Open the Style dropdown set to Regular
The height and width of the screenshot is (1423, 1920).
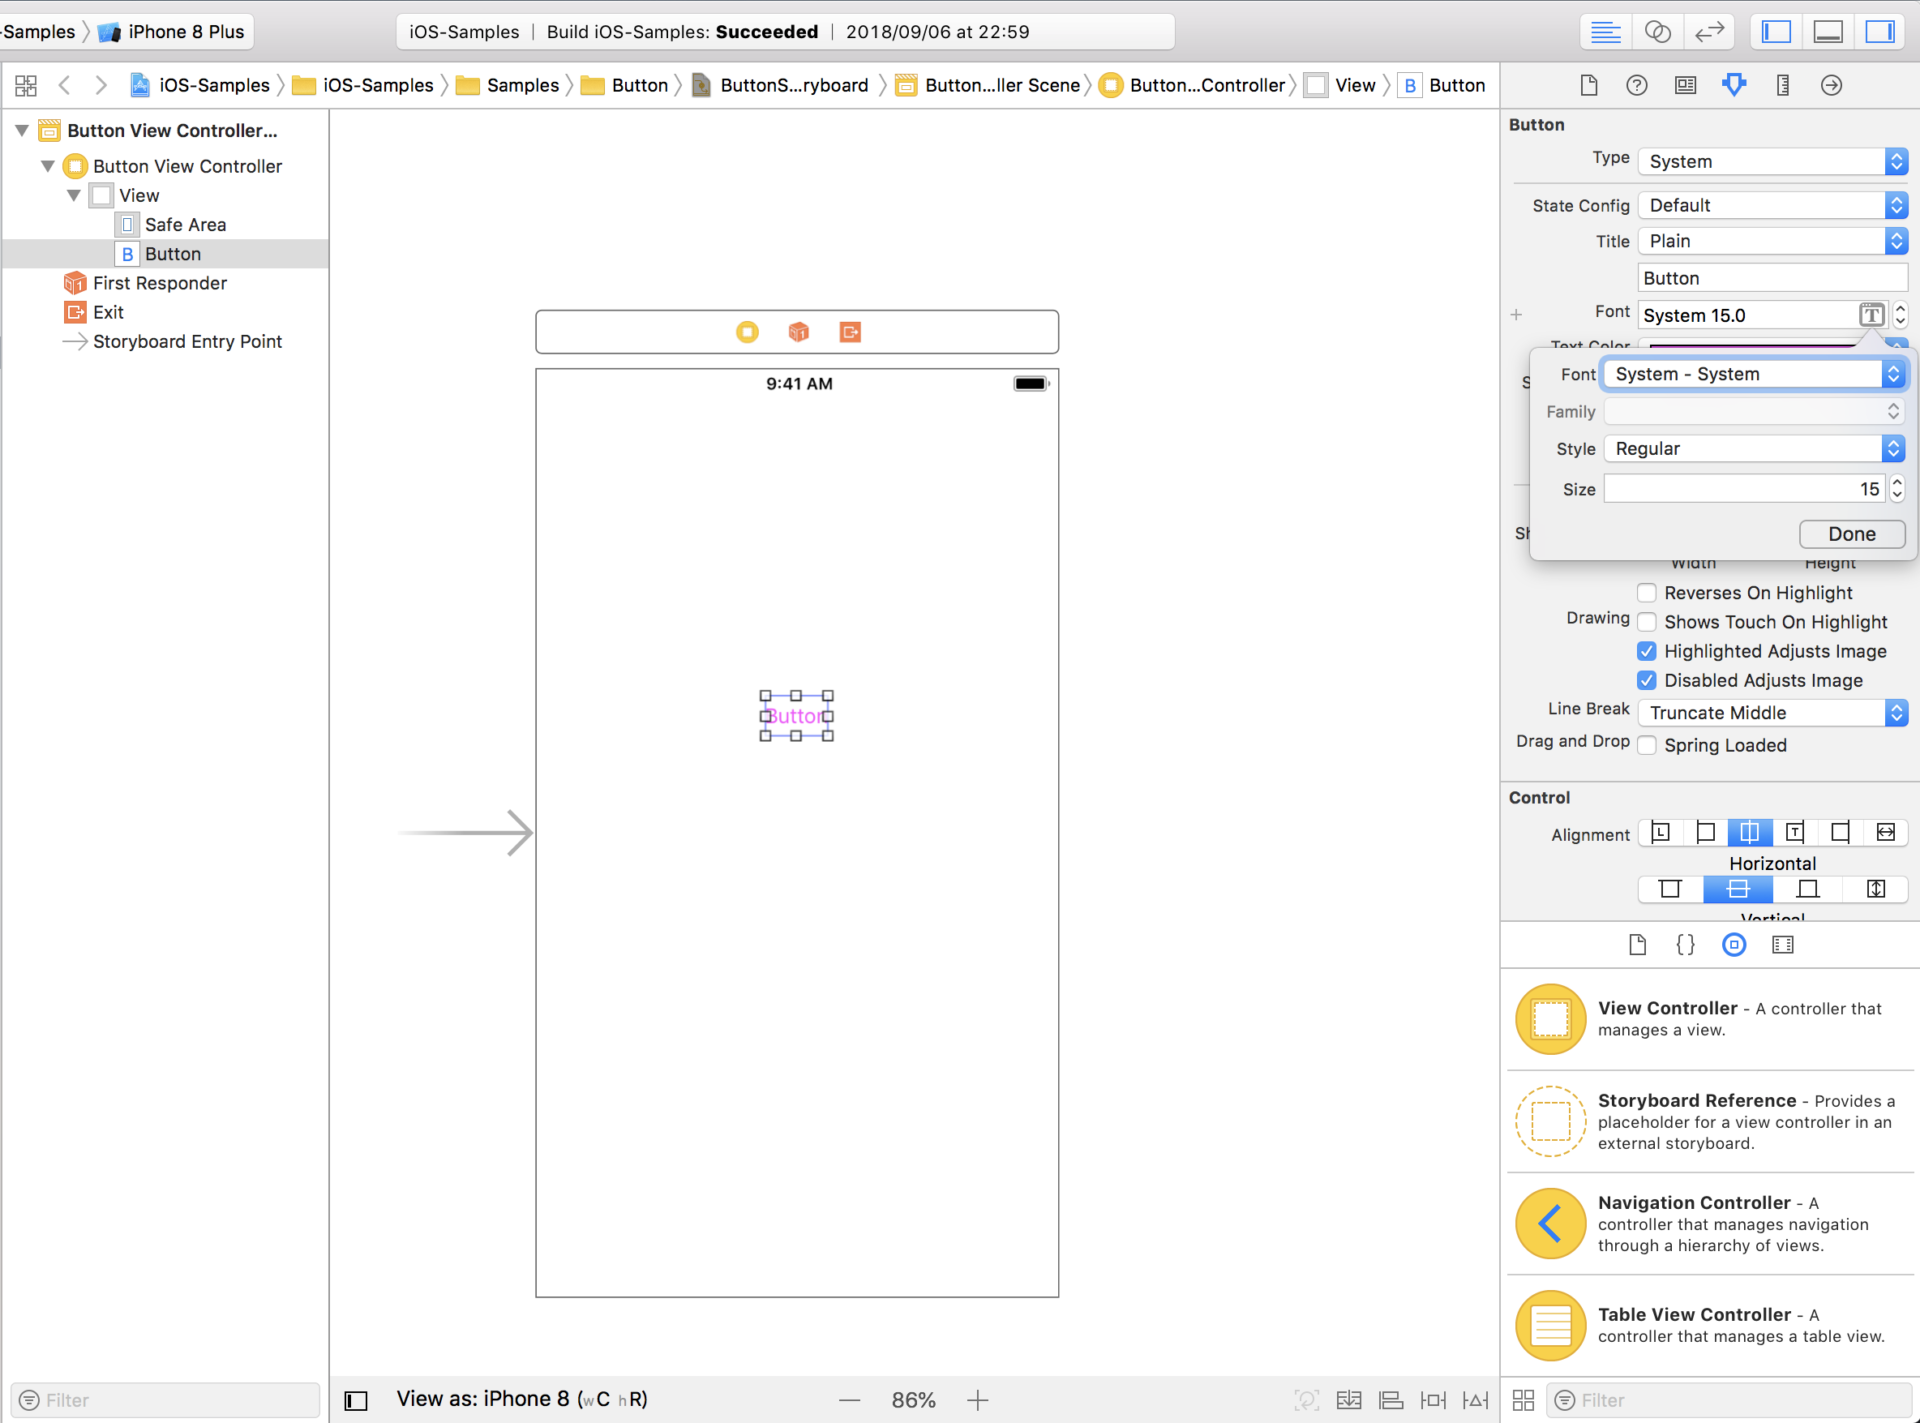(x=1754, y=449)
